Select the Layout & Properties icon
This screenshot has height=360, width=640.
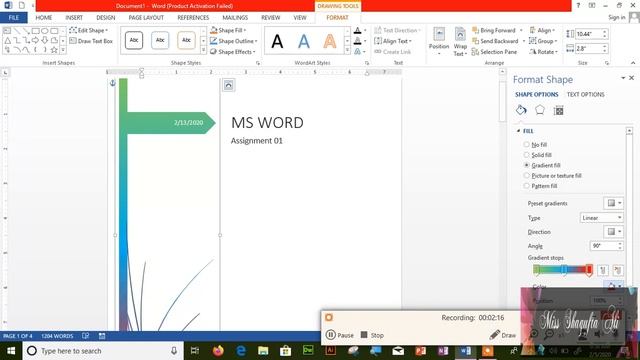[558, 110]
